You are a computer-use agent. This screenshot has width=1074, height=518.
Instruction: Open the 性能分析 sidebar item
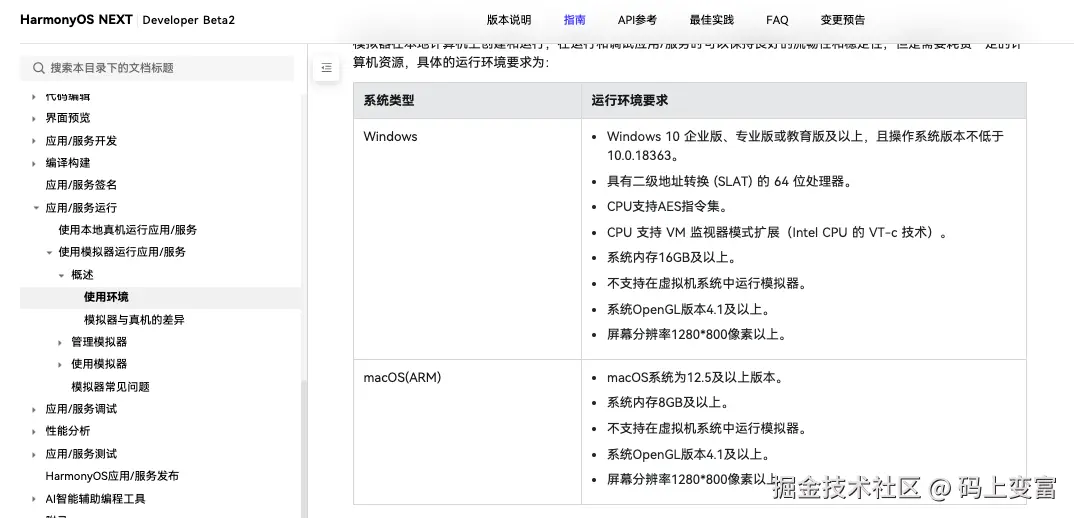68,431
